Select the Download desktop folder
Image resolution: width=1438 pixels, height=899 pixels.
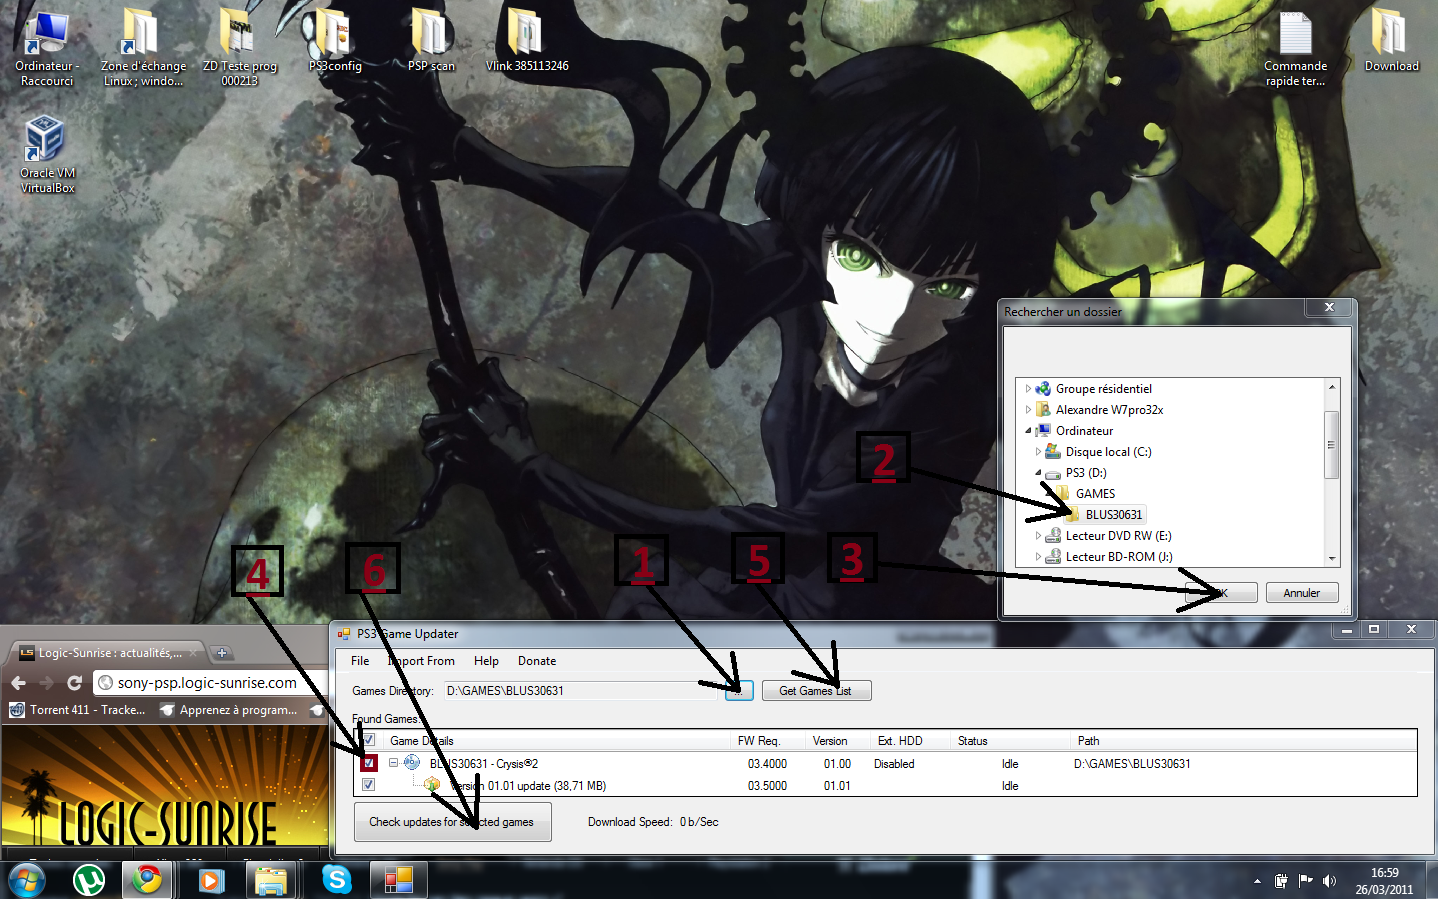1391,42
